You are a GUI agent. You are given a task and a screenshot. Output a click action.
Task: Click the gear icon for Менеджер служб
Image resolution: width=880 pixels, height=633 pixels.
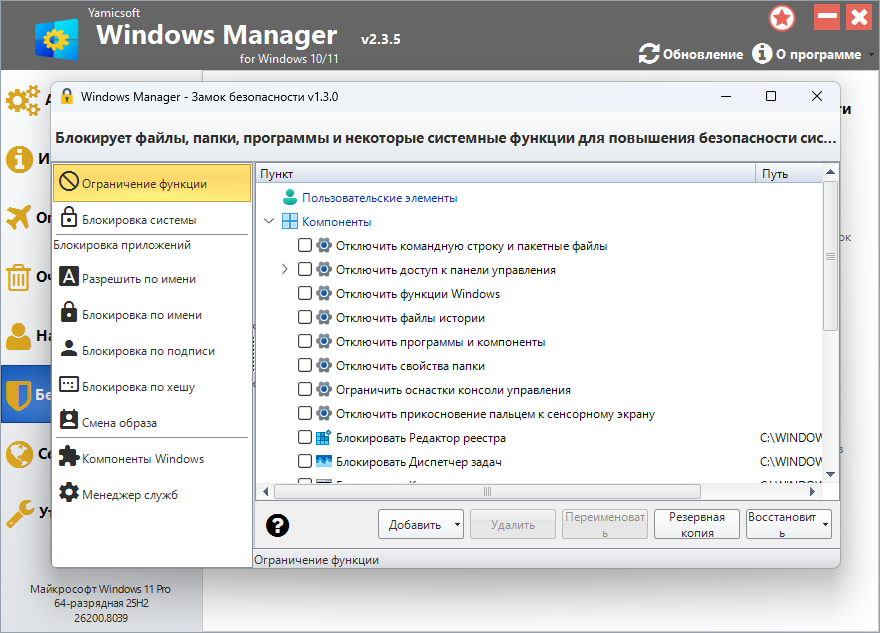[69, 494]
